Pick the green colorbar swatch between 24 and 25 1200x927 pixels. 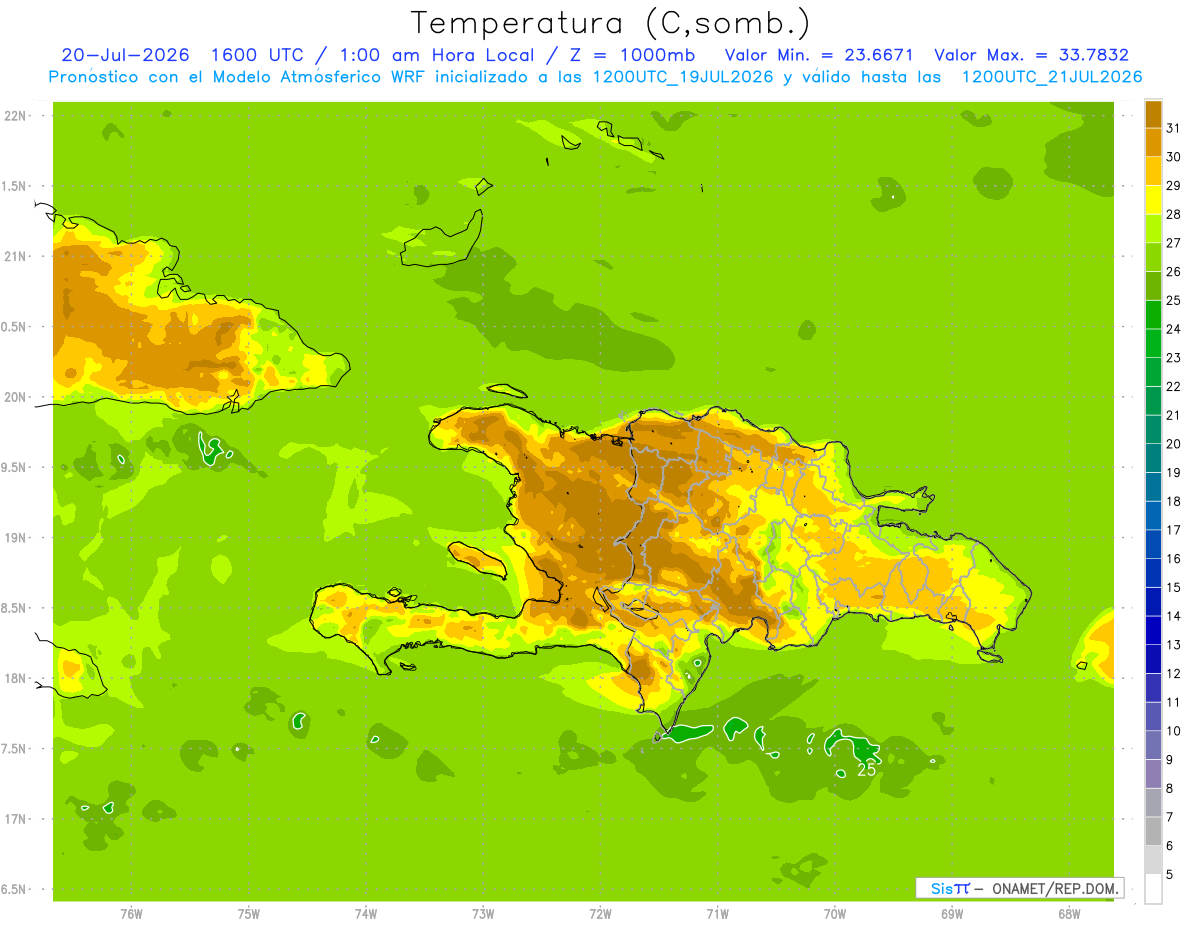[1154, 315]
